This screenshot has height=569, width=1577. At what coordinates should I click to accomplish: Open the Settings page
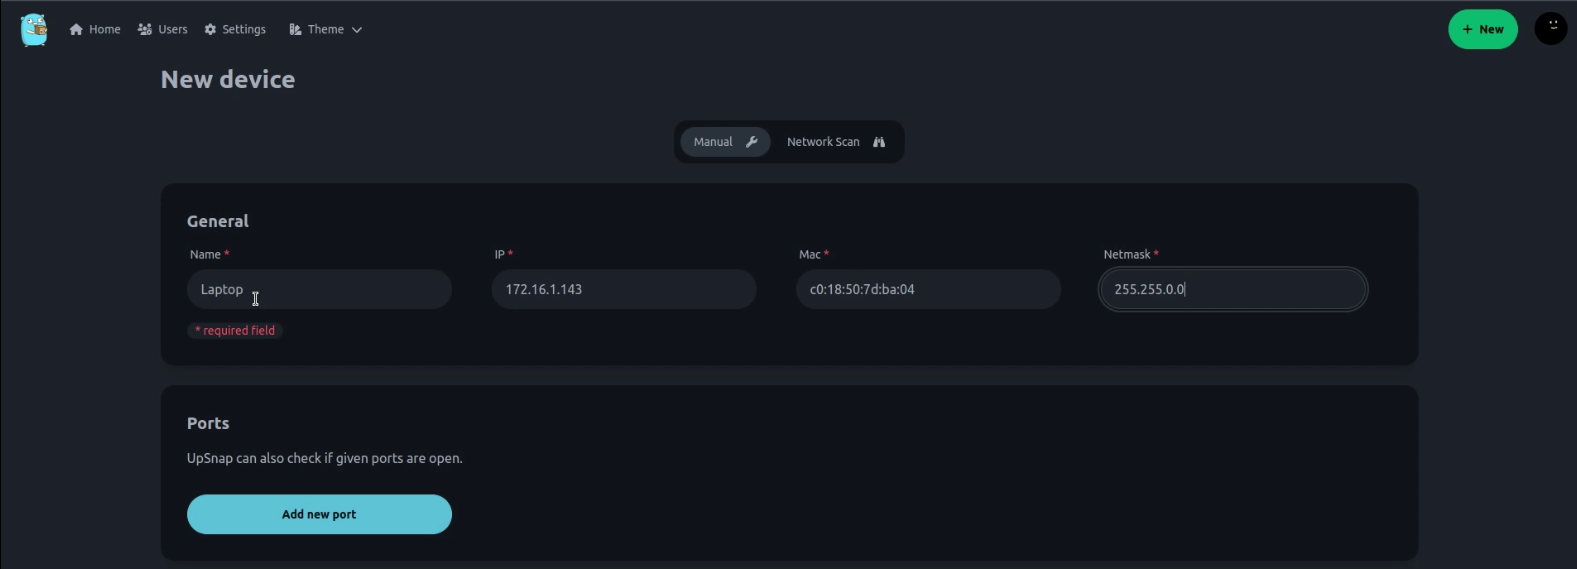coord(235,30)
